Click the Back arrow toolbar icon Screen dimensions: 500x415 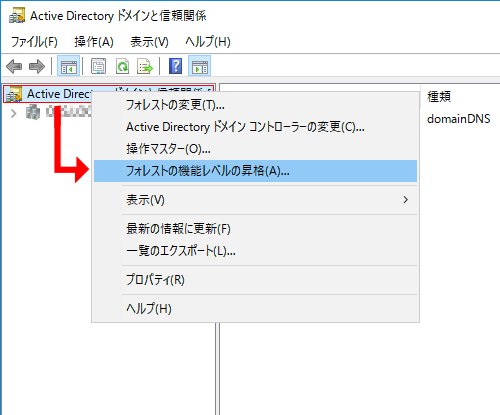[x=14, y=66]
